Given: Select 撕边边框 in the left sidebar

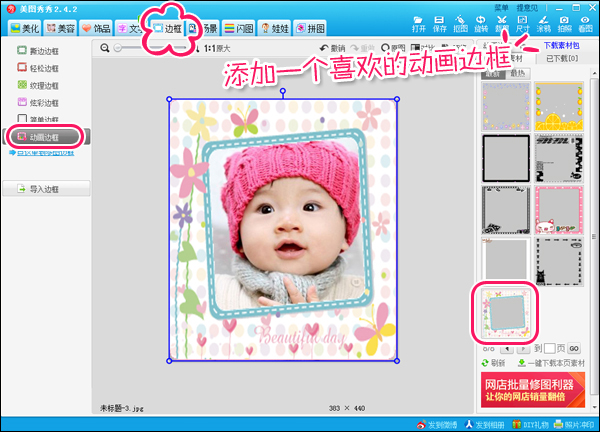Looking at the screenshot, I should click(38, 51).
